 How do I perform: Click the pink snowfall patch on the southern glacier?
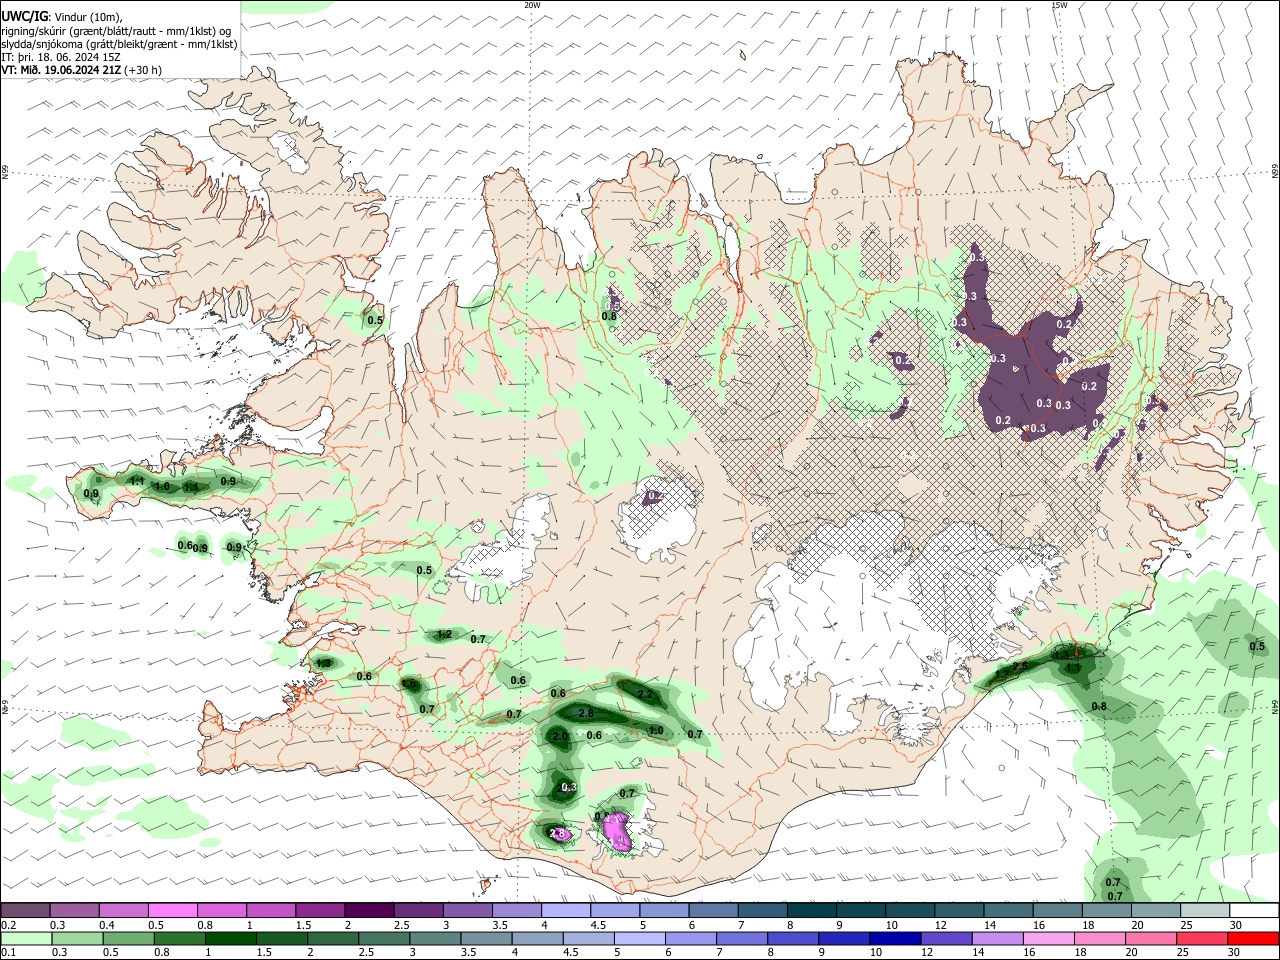pyautogui.click(x=618, y=831)
